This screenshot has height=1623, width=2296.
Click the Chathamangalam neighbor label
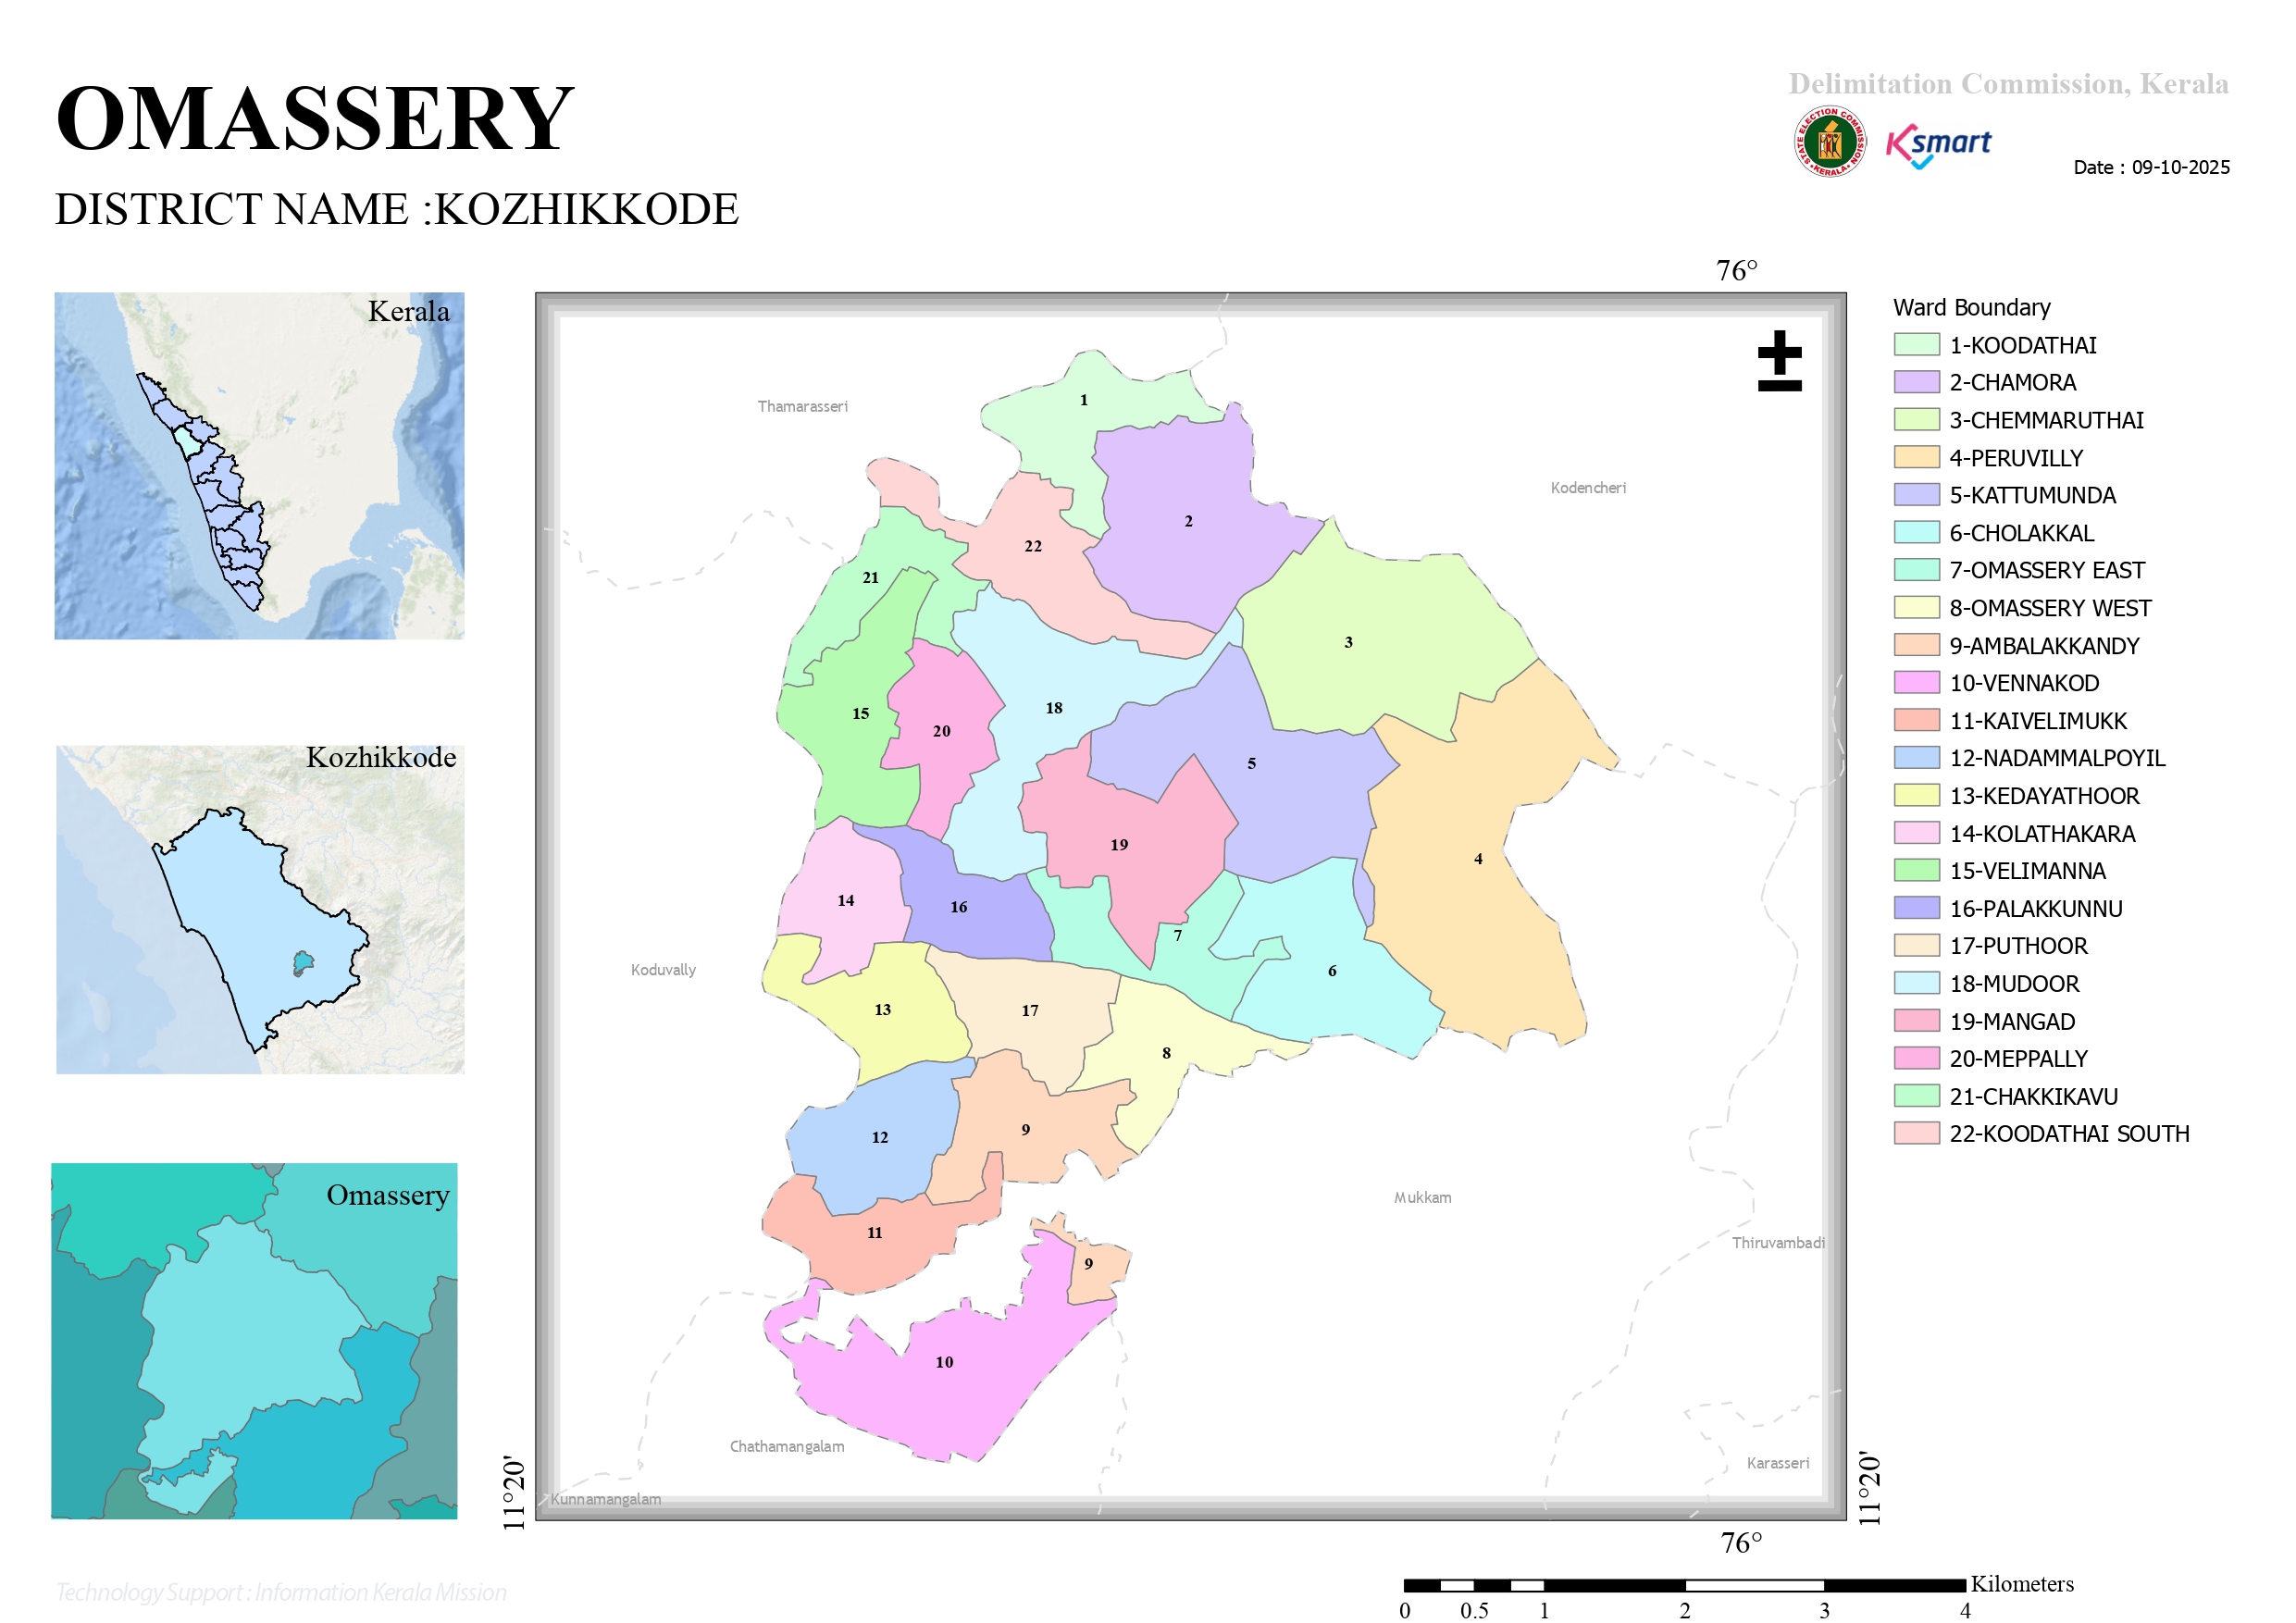[786, 1447]
